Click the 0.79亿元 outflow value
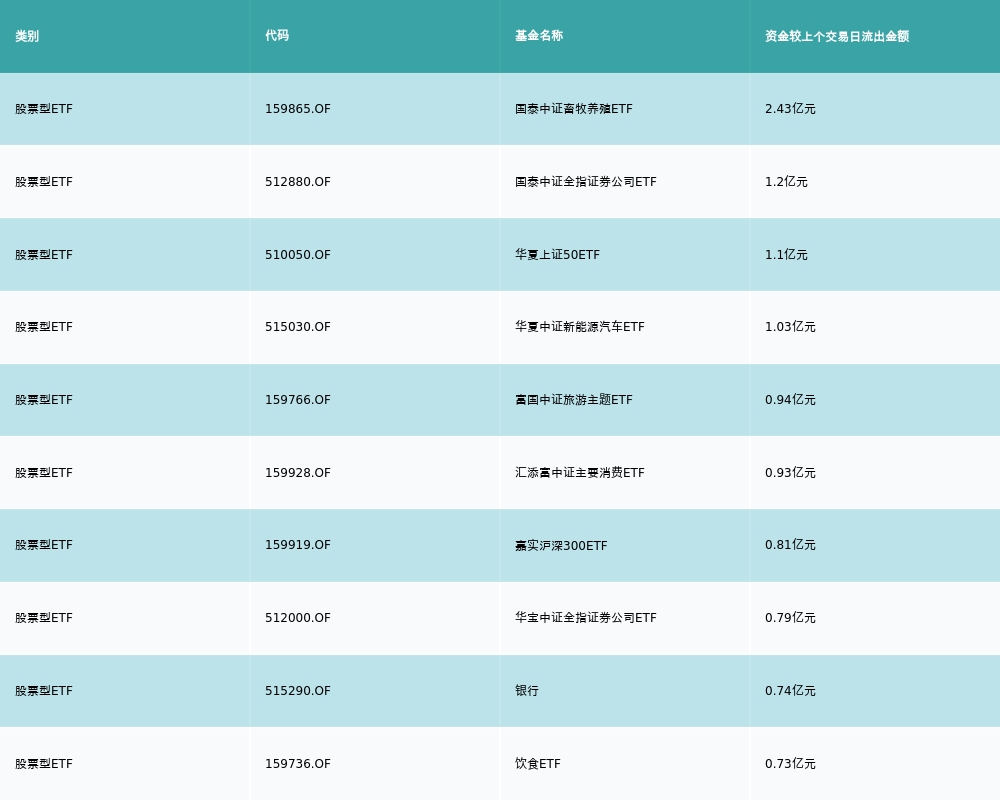Viewport: 1000px width, 800px height. tap(790, 618)
